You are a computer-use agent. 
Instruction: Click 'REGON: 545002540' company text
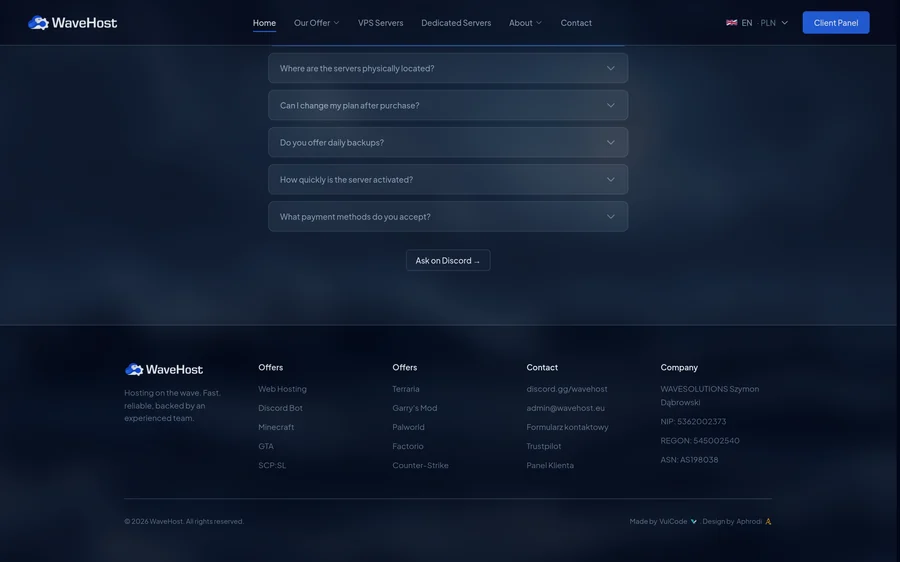tap(700, 441)
